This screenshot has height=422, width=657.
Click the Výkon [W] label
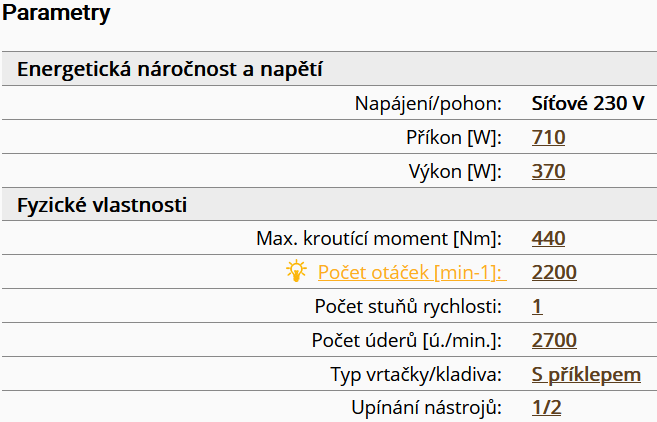[455, 171]
